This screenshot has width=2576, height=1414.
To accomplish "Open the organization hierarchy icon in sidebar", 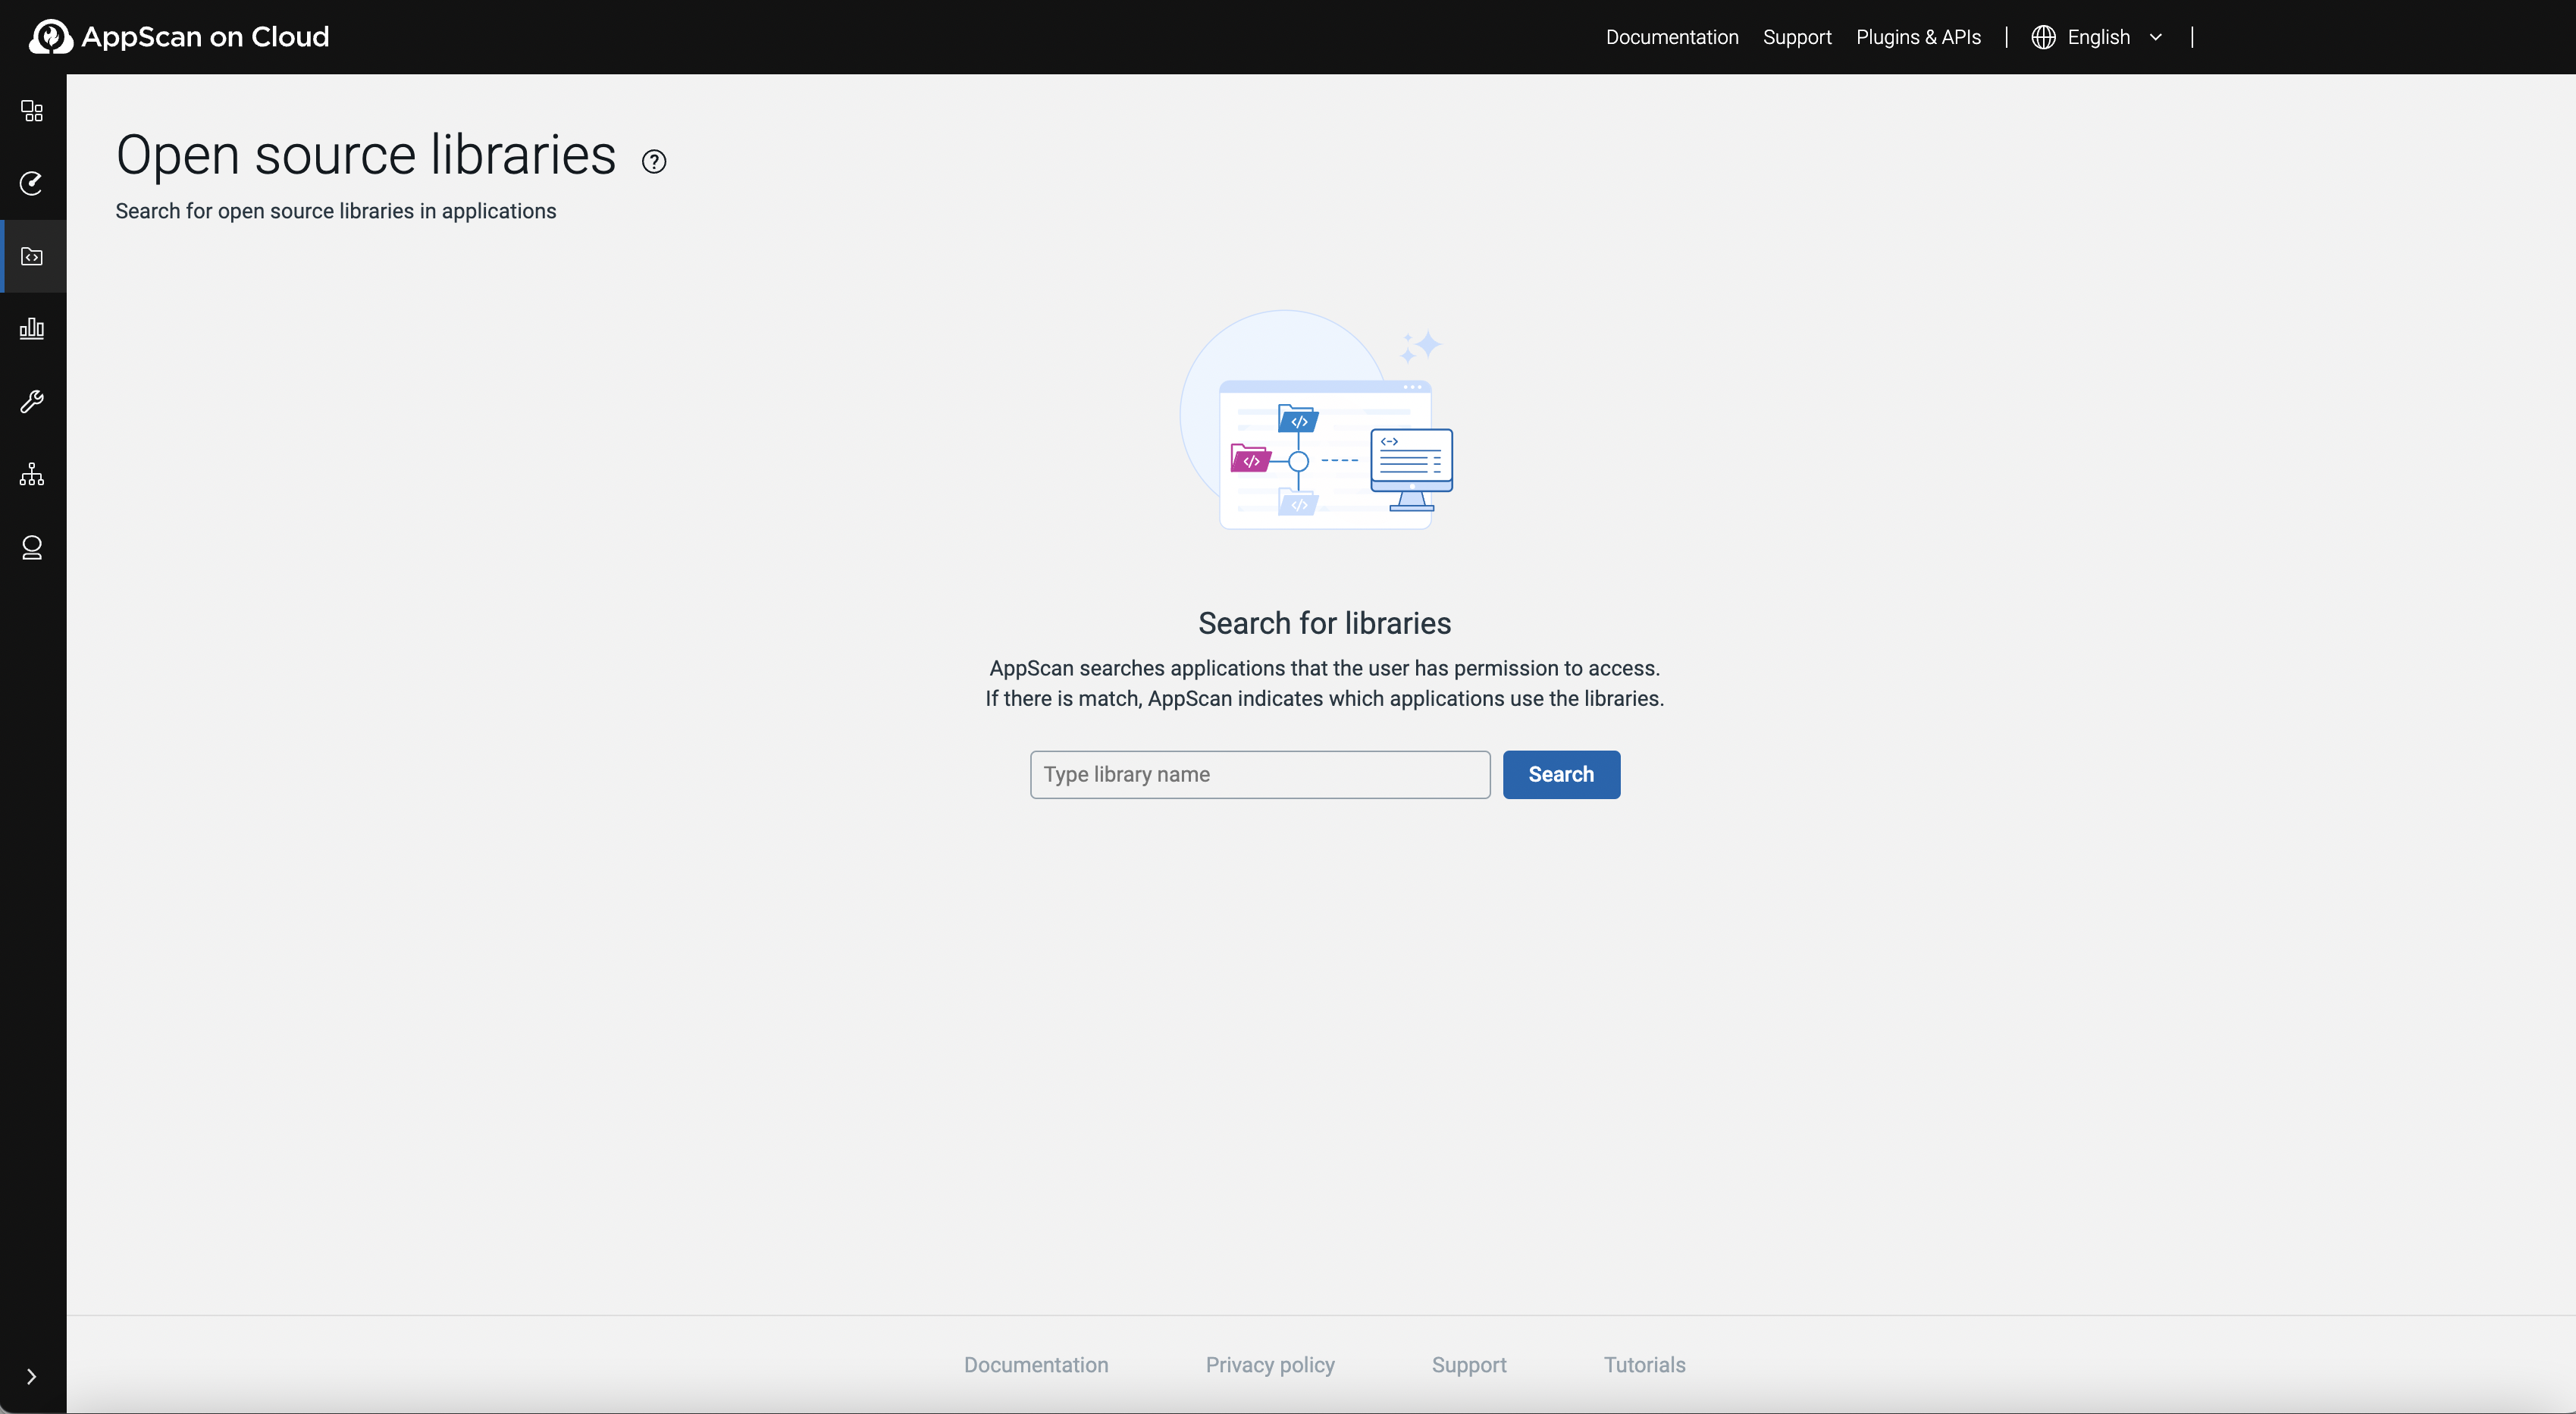I will tap(32, 474).
